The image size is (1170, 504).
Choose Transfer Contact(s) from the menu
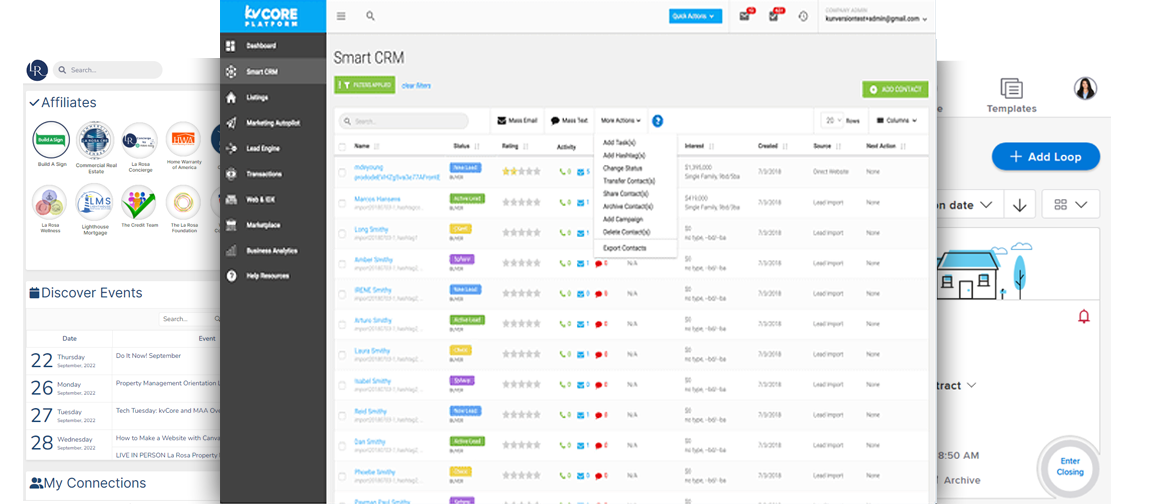pyautogui.click(x=628, y=181)
